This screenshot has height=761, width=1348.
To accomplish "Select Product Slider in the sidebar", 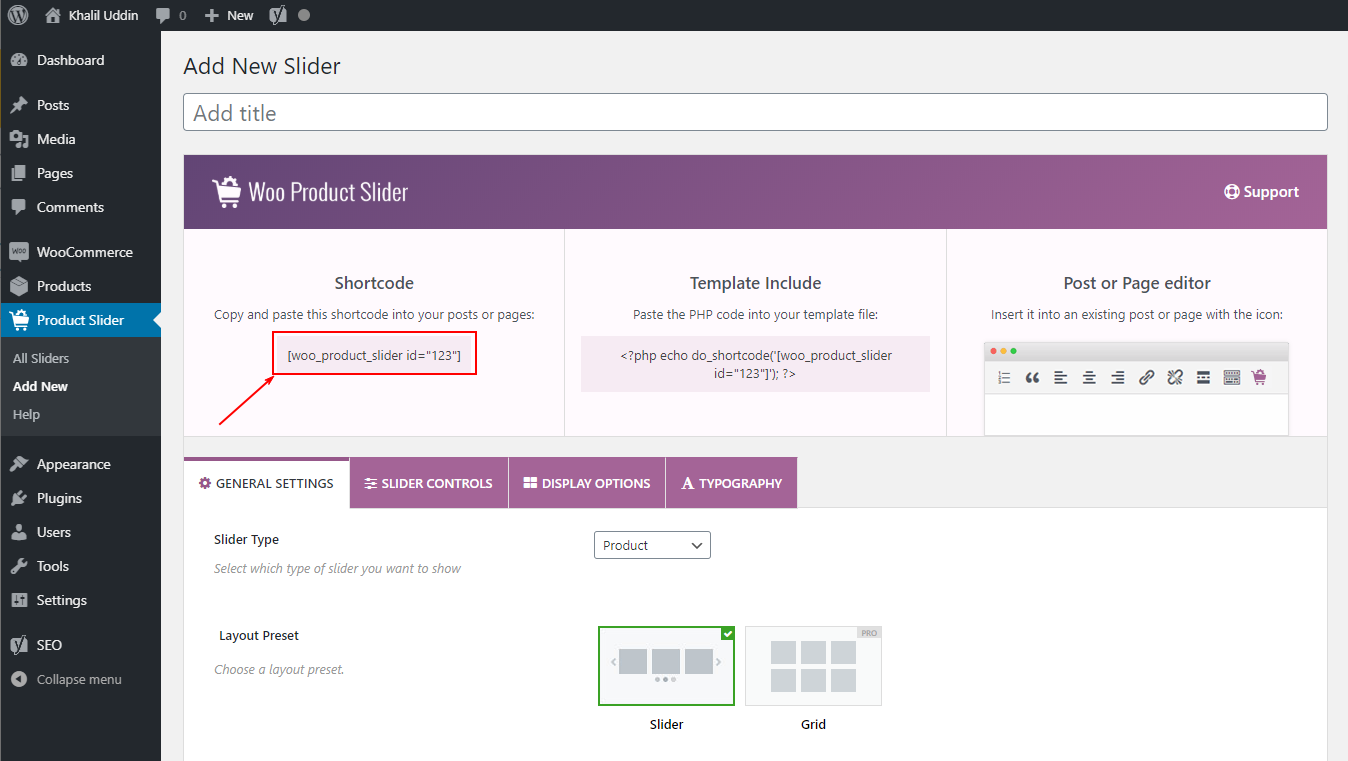I will (x=80, y=320).
